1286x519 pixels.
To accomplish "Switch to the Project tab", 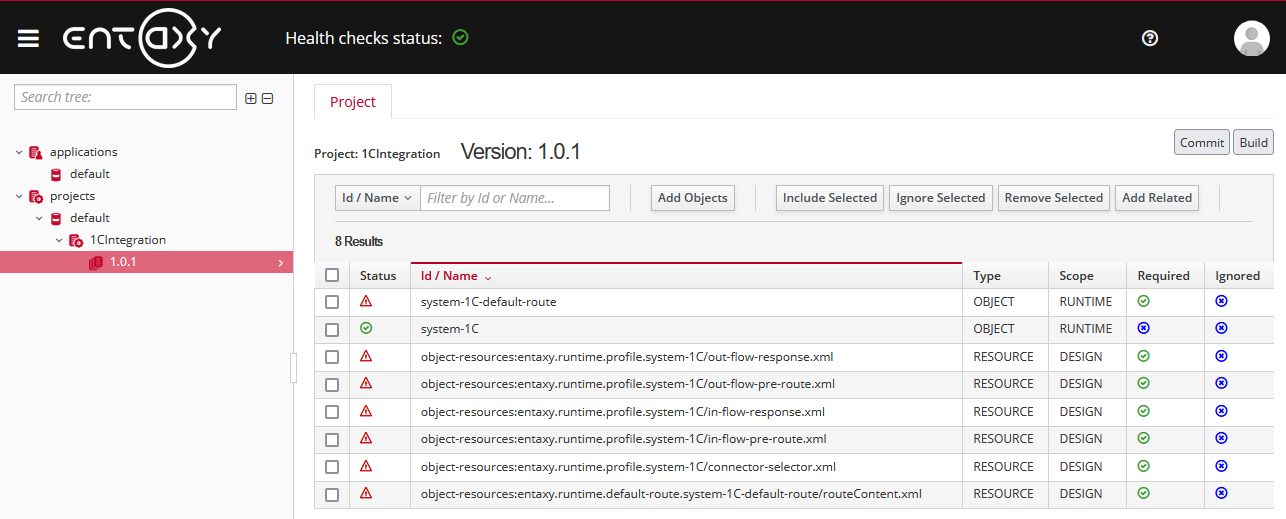I will pyautogui.click(x=353, y=102).
